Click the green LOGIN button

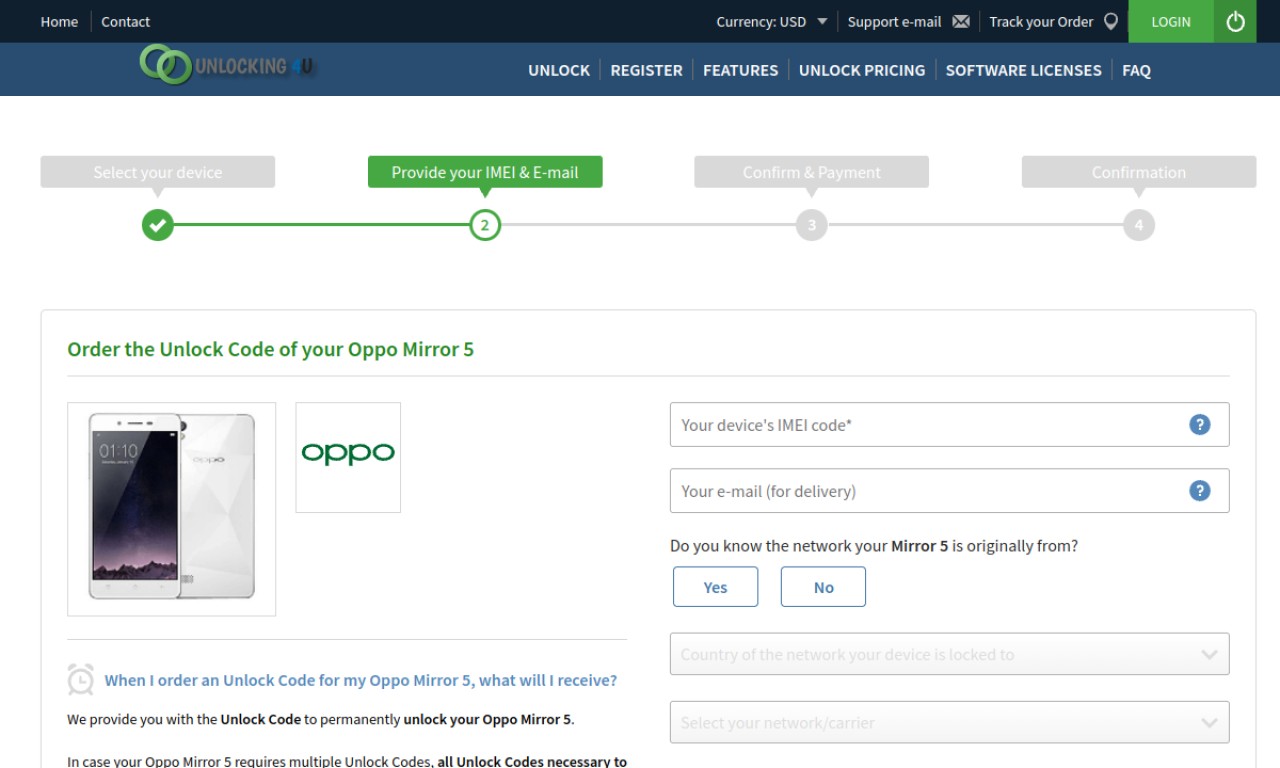pos(1171,21)
